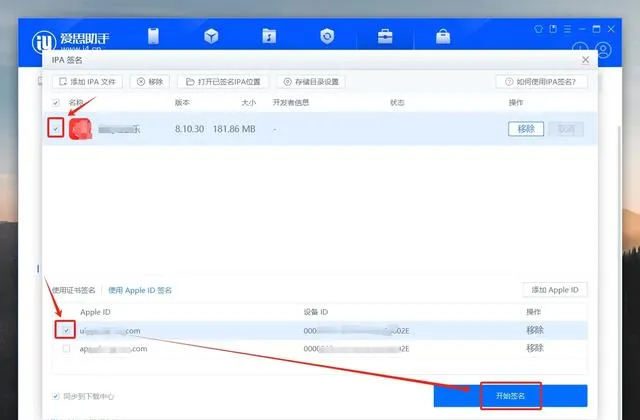Open the apps cube icon section
Image resolution: width=640 pixels, height=420 pixels.
(211, 36)
